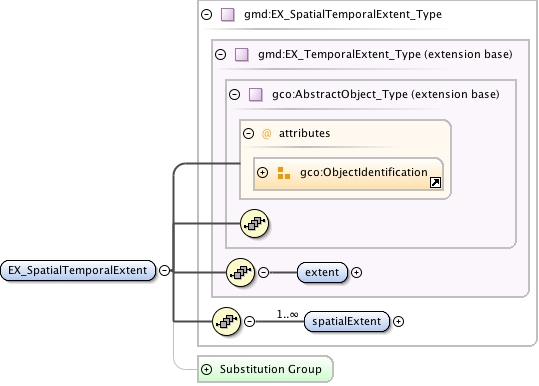Screen dimensions: 539x386
Task: Collapse the gmd:EX_SpatialTemporalExtent_Type box
Action: coord(207,14)
